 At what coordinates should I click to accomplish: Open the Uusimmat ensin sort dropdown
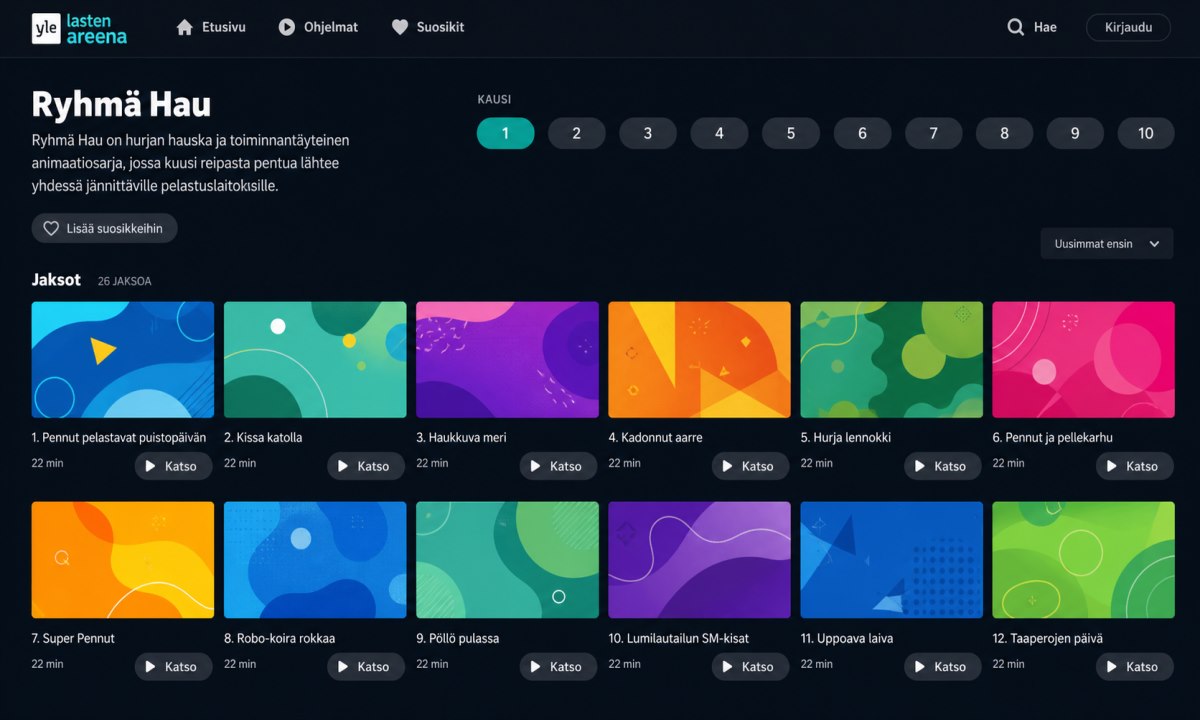pyautogui.click(x=1107, y=244)
